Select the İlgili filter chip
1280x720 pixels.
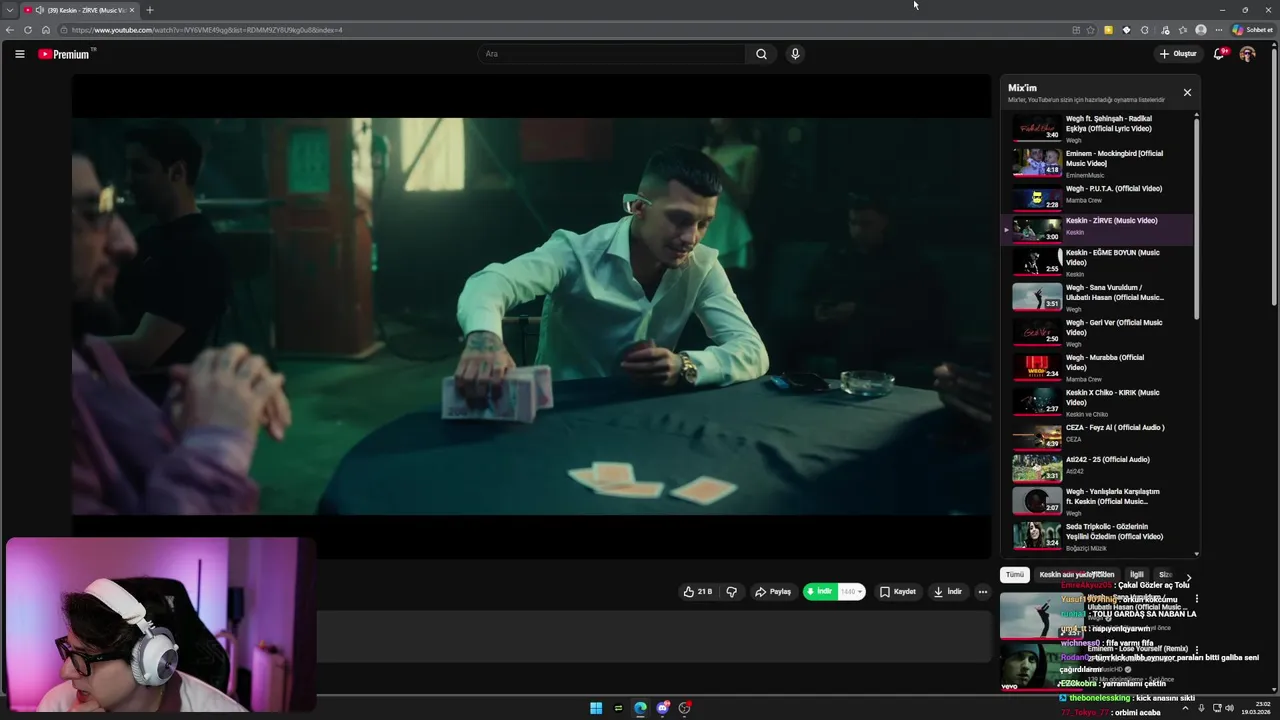[1136, 575]
